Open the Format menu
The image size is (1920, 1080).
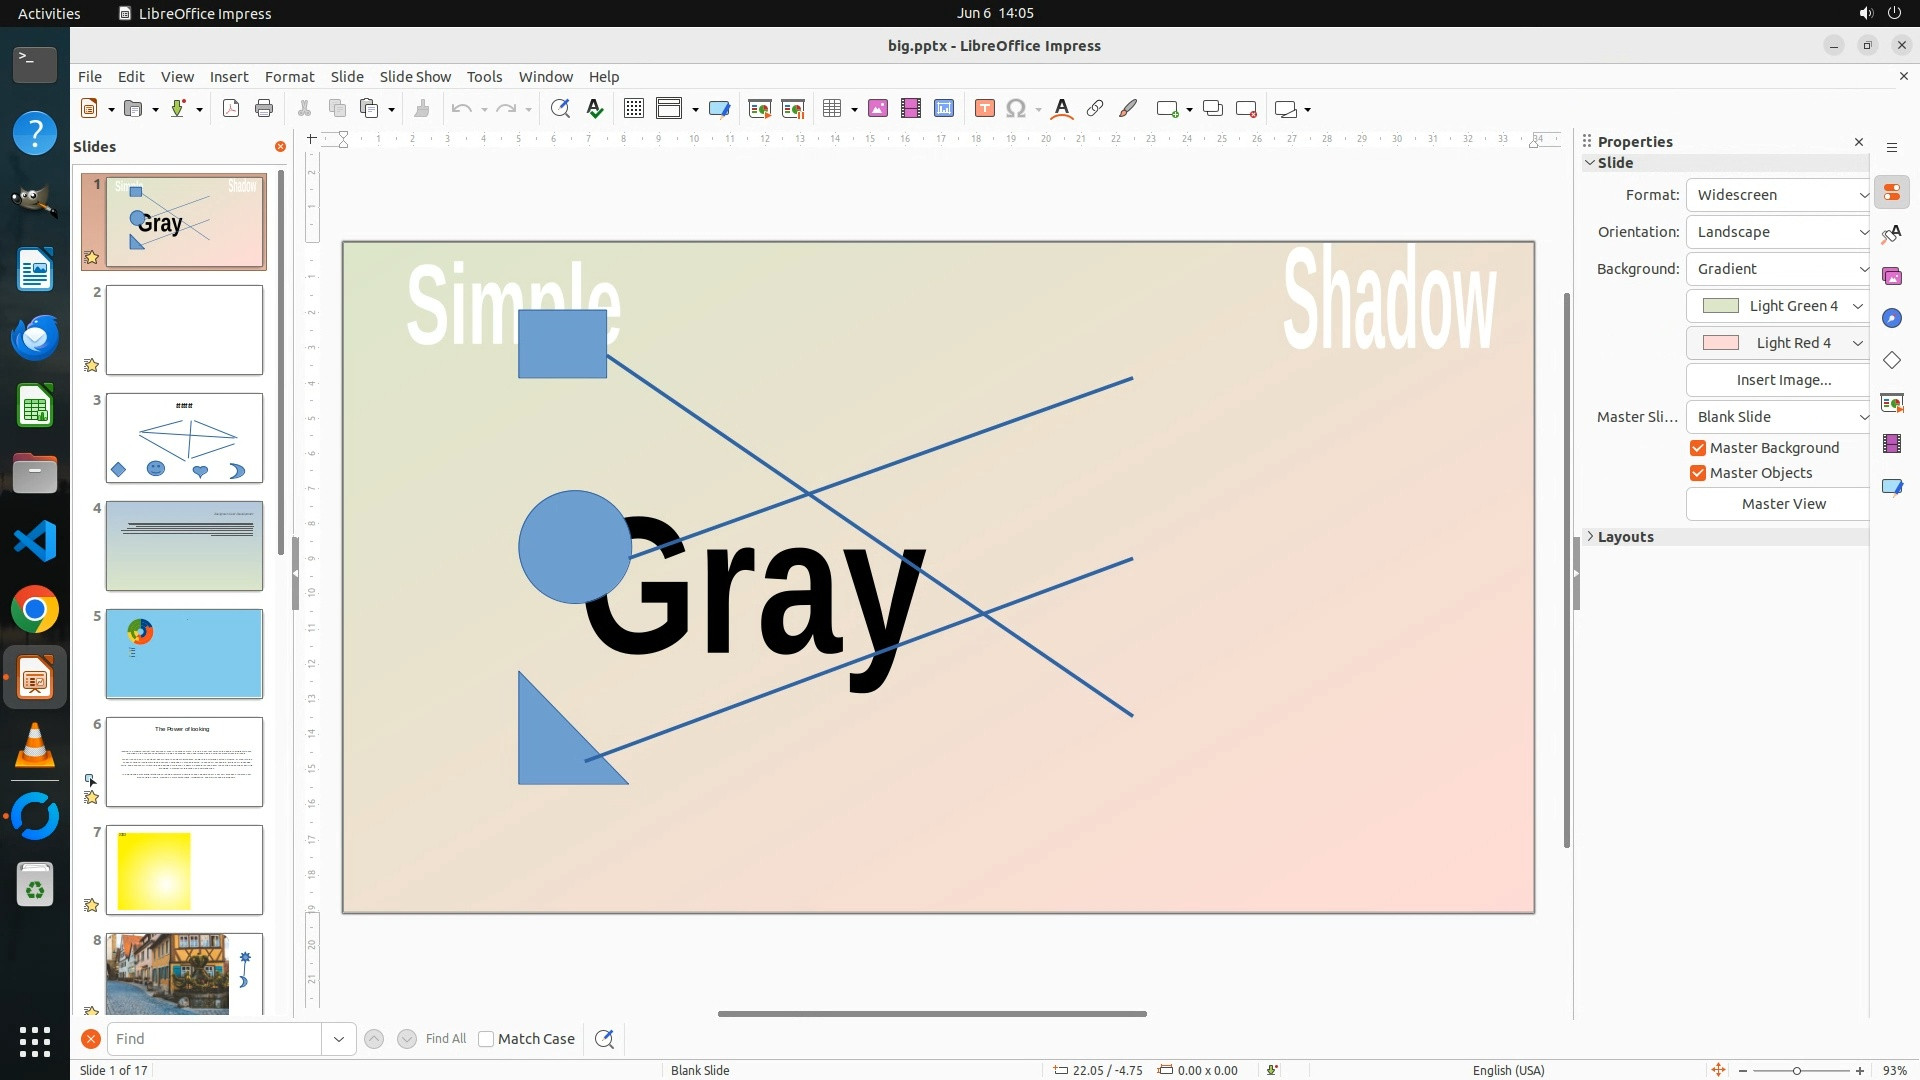(289, 77)
